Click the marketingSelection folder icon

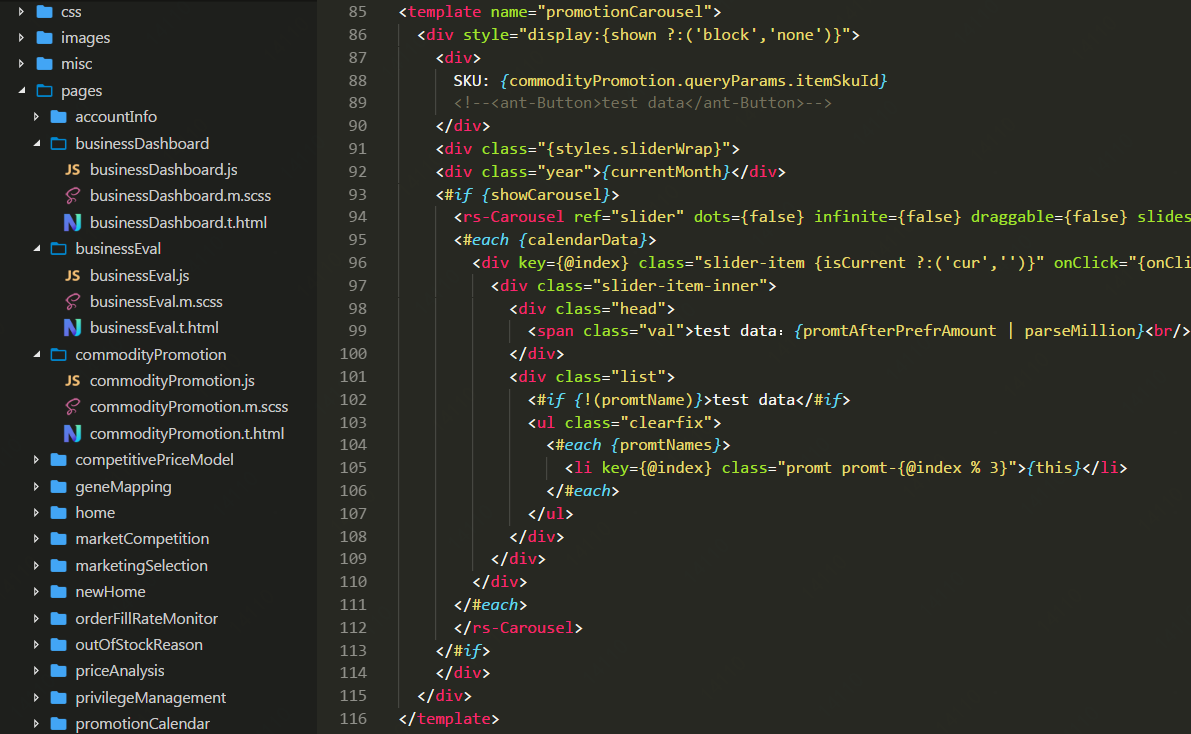(x=58, y=565)
